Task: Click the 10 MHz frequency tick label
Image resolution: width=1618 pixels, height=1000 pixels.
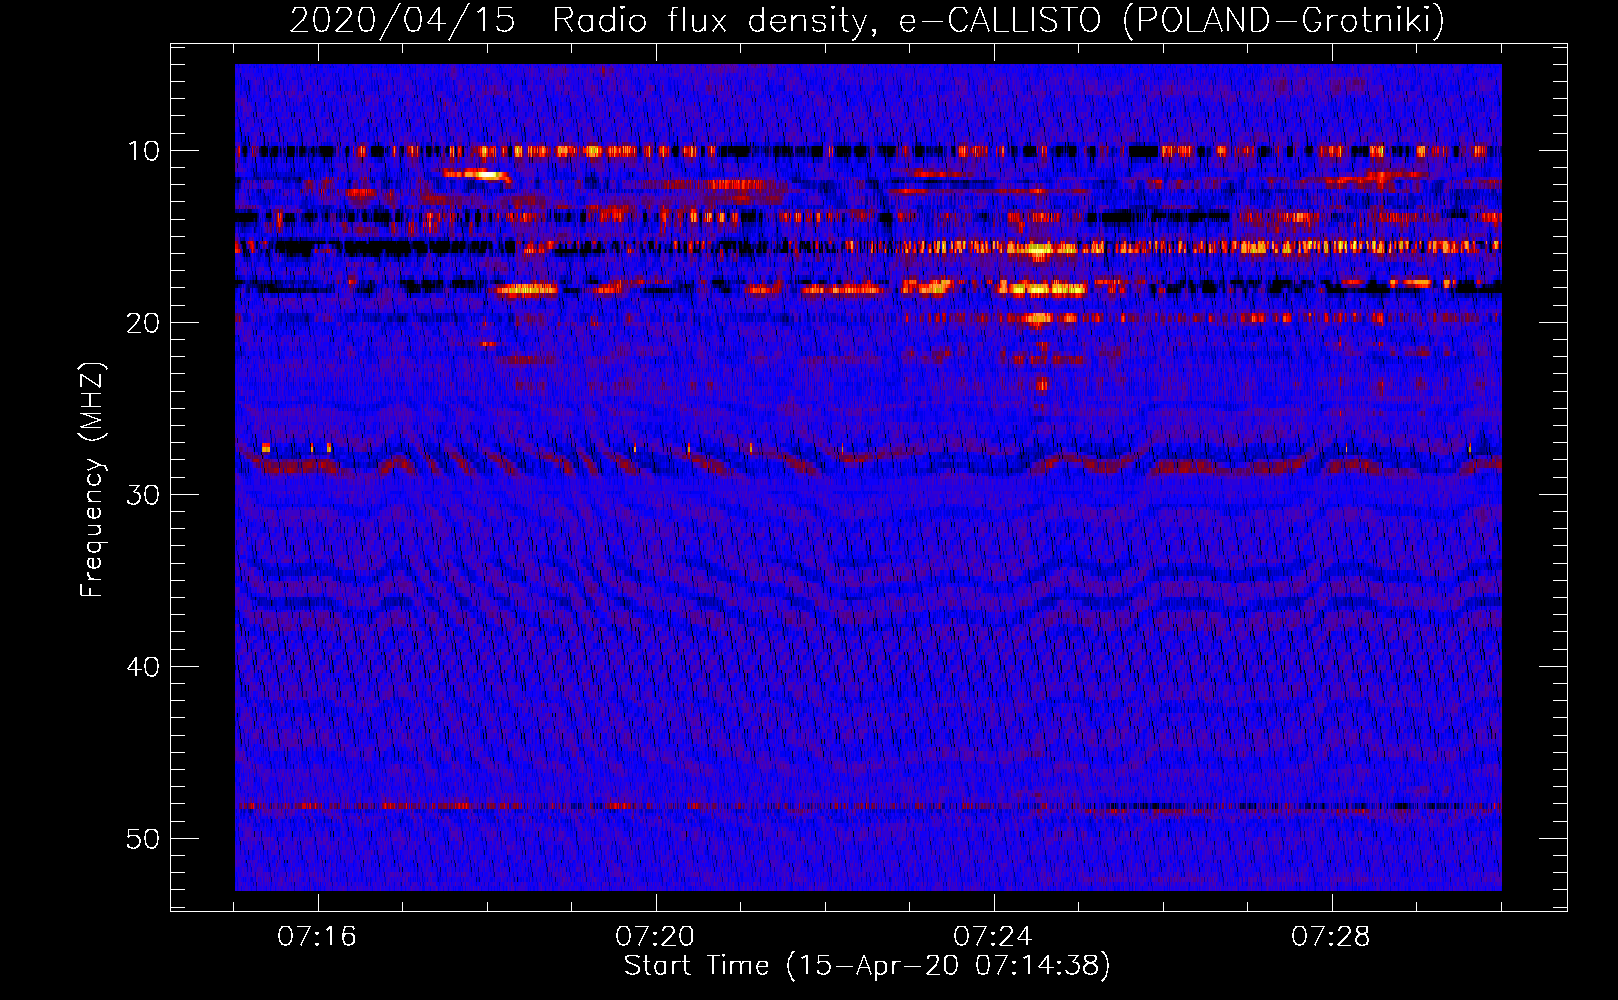Action: pyautogui.click(x=144, y=151)
